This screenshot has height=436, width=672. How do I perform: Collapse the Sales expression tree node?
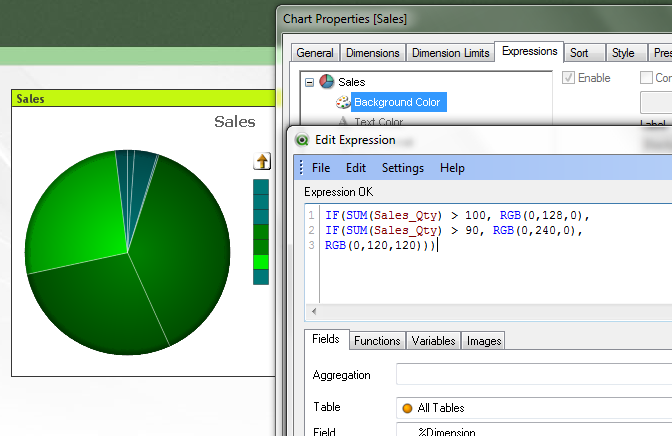click(x=309, y=82)
